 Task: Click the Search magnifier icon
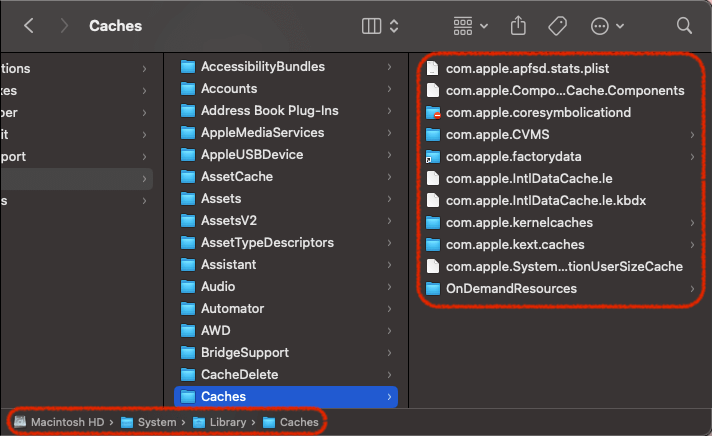point(684,25)
